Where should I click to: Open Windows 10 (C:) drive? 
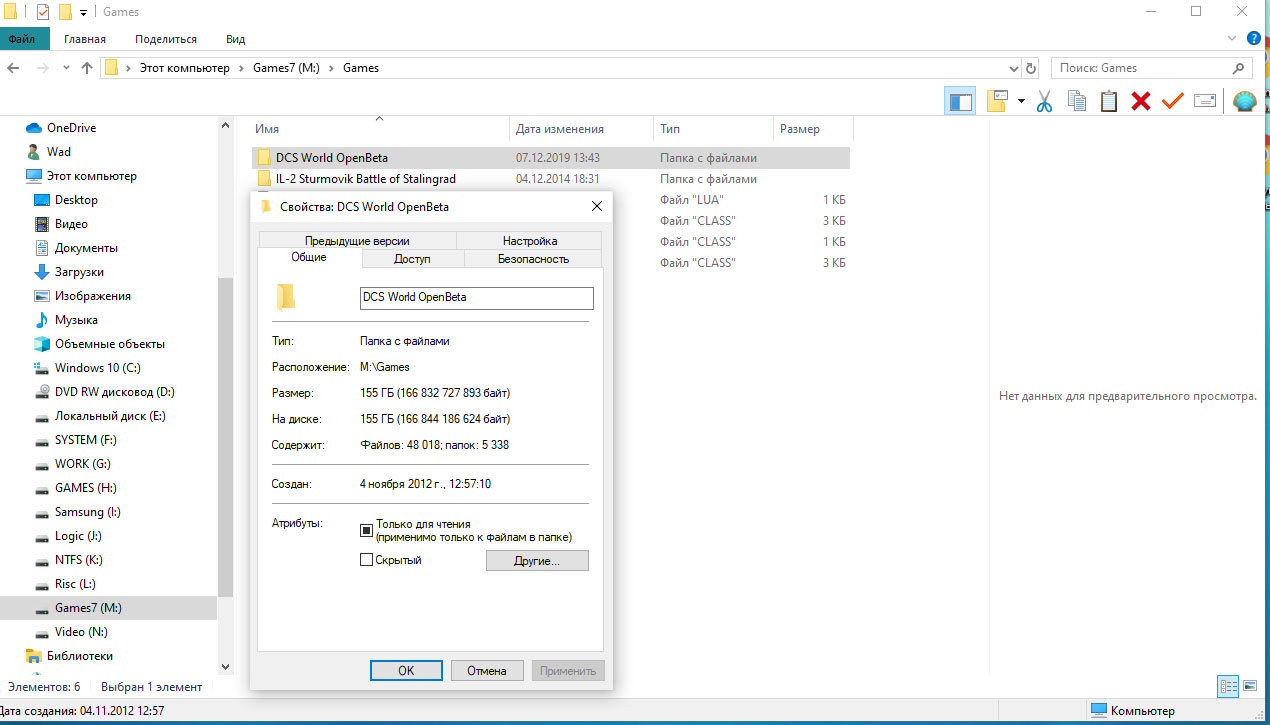coord(97,368)
